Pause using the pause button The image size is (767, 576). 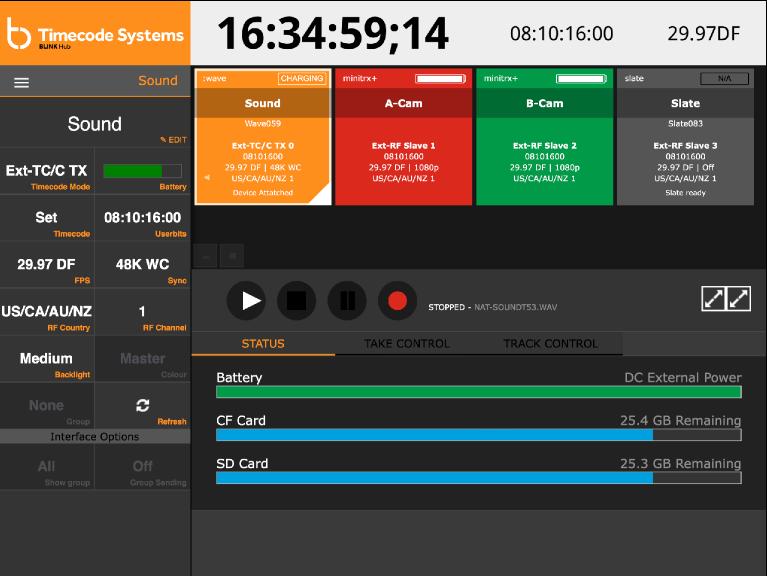pyautogui.click(x=347, y=301)
